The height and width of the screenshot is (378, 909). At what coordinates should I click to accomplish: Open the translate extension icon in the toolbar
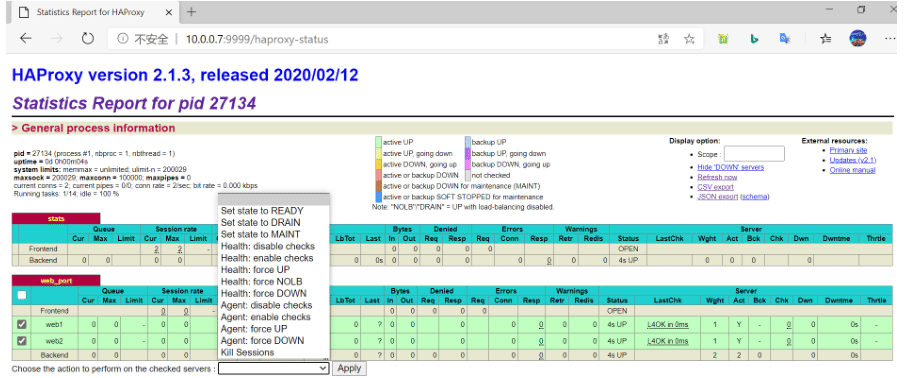click(x=785, y=39)
